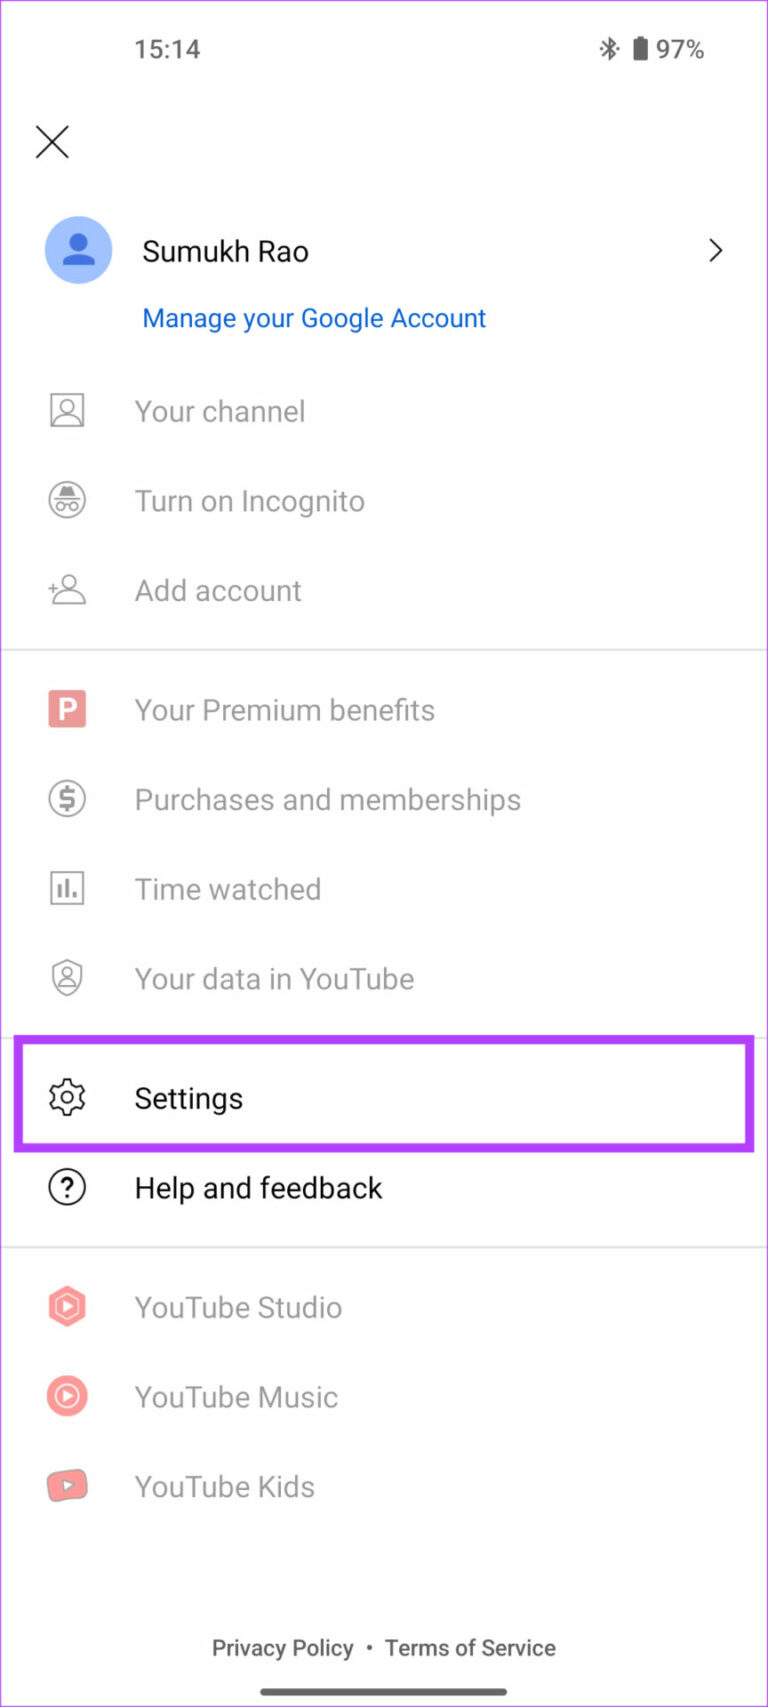768x1707 pixels.
Task: Tap the Purchases and memberships dollar icon
Action: pos(66,799)
